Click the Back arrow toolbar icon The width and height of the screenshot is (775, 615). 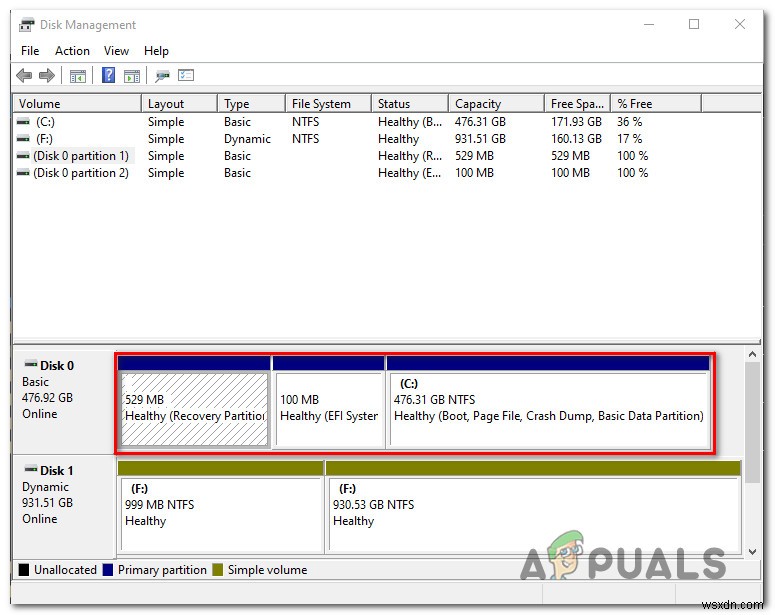(24, 76)
